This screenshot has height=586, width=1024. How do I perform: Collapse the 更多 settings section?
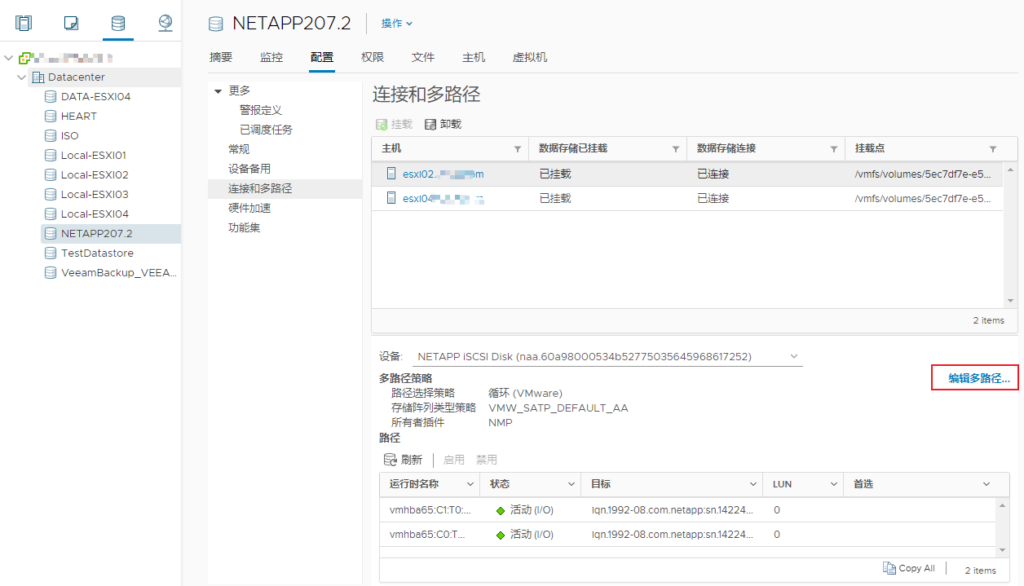(x=218, y=91)
